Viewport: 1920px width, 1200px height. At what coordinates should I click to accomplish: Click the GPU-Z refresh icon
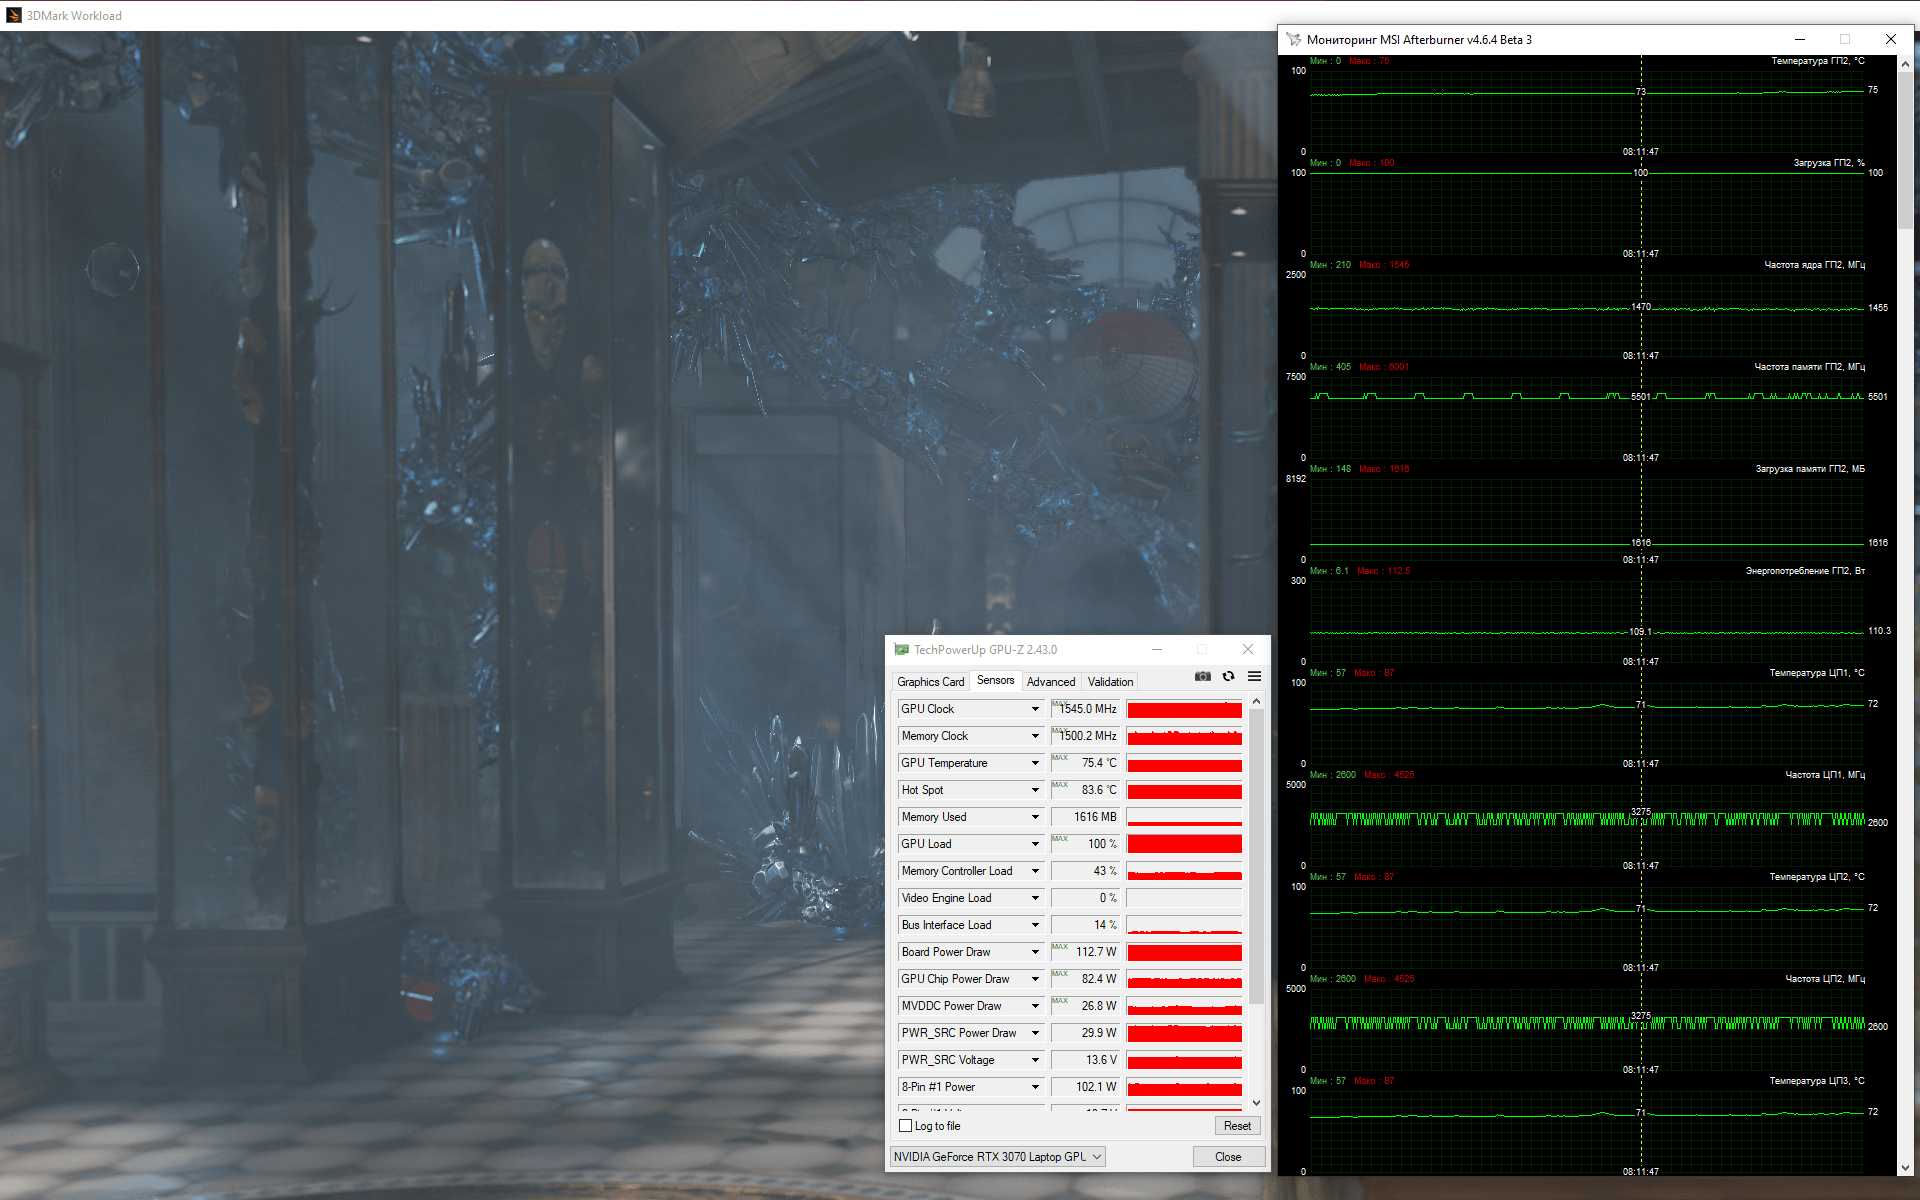1228,677
